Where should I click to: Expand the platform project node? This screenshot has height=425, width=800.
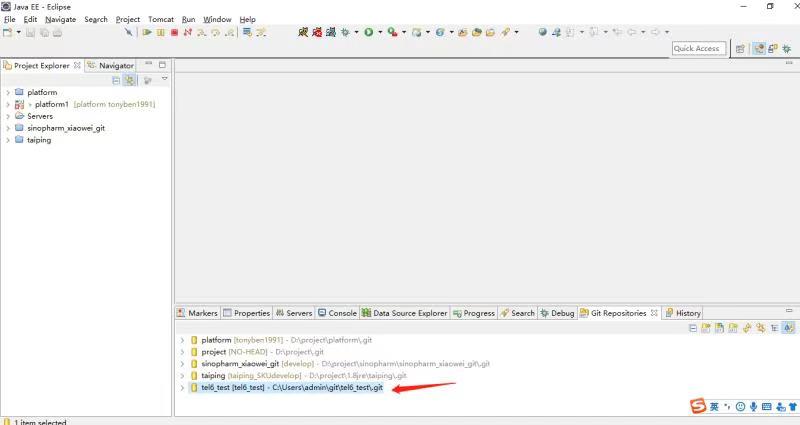click(8, 92)
